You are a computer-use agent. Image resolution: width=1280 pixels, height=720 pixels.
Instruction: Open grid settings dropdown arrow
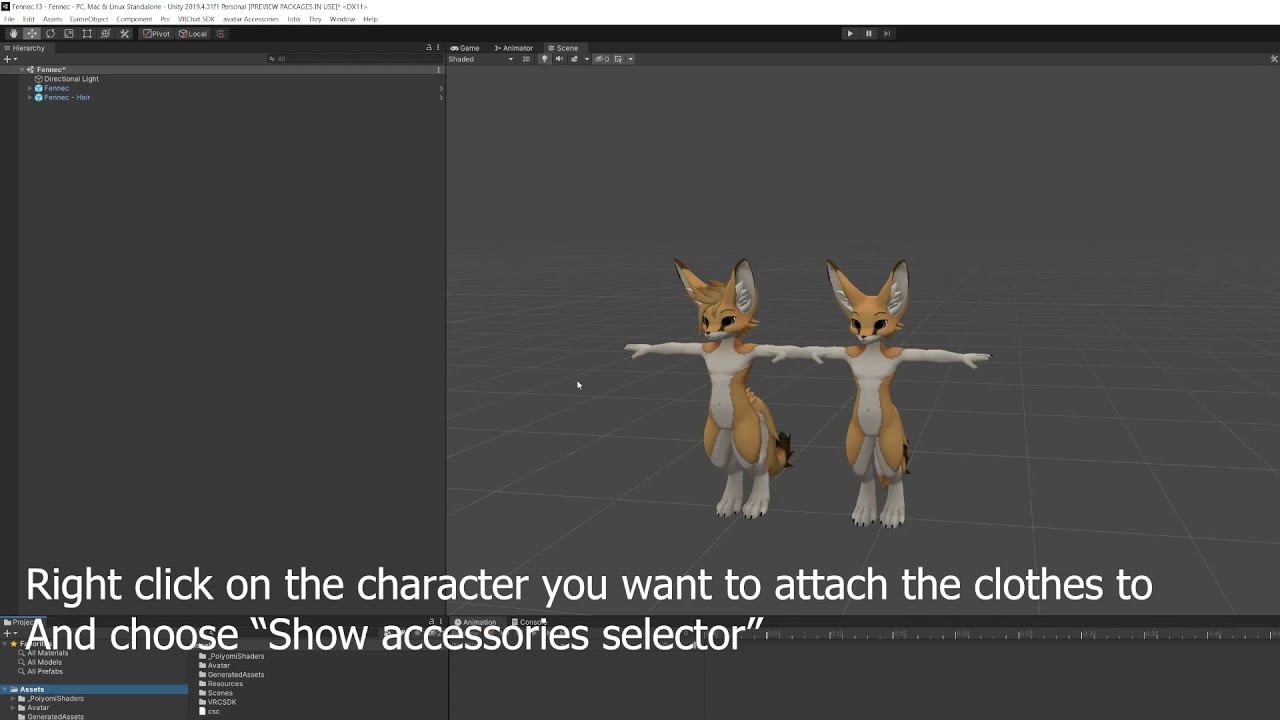point(630,59)
